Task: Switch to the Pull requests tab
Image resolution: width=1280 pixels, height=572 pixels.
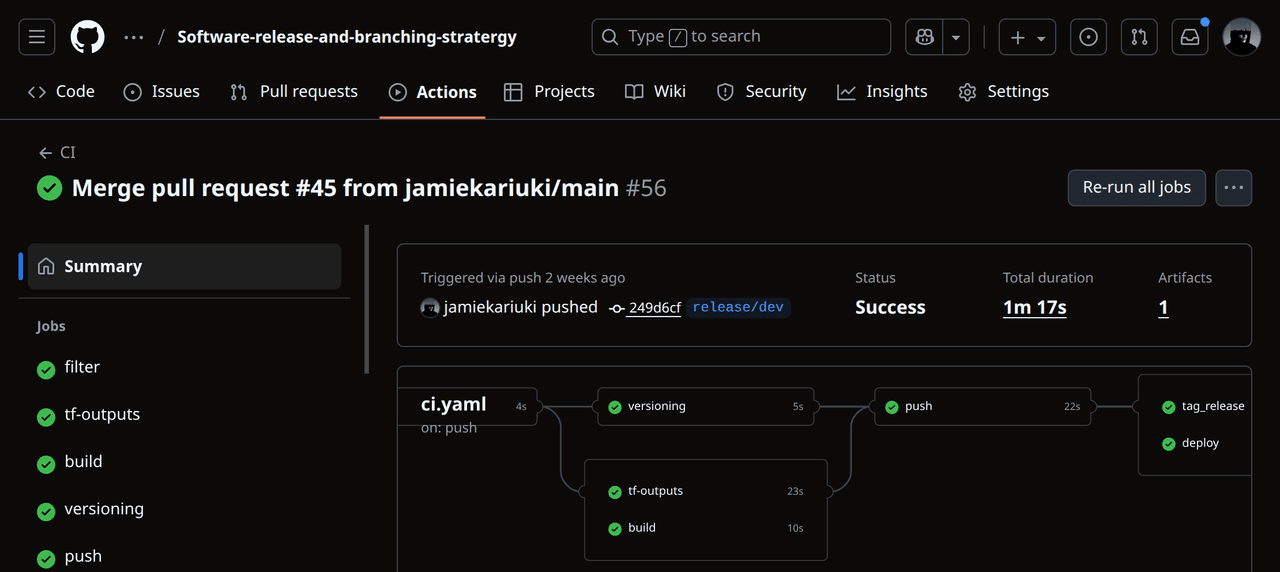Action: (294, 91)
